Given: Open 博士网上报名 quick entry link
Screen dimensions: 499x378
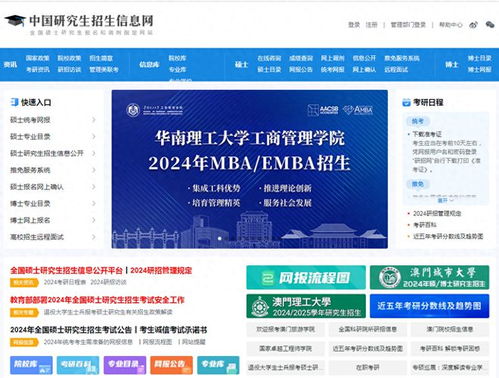Looking at the screenshot, I should (x=30, y=220).
